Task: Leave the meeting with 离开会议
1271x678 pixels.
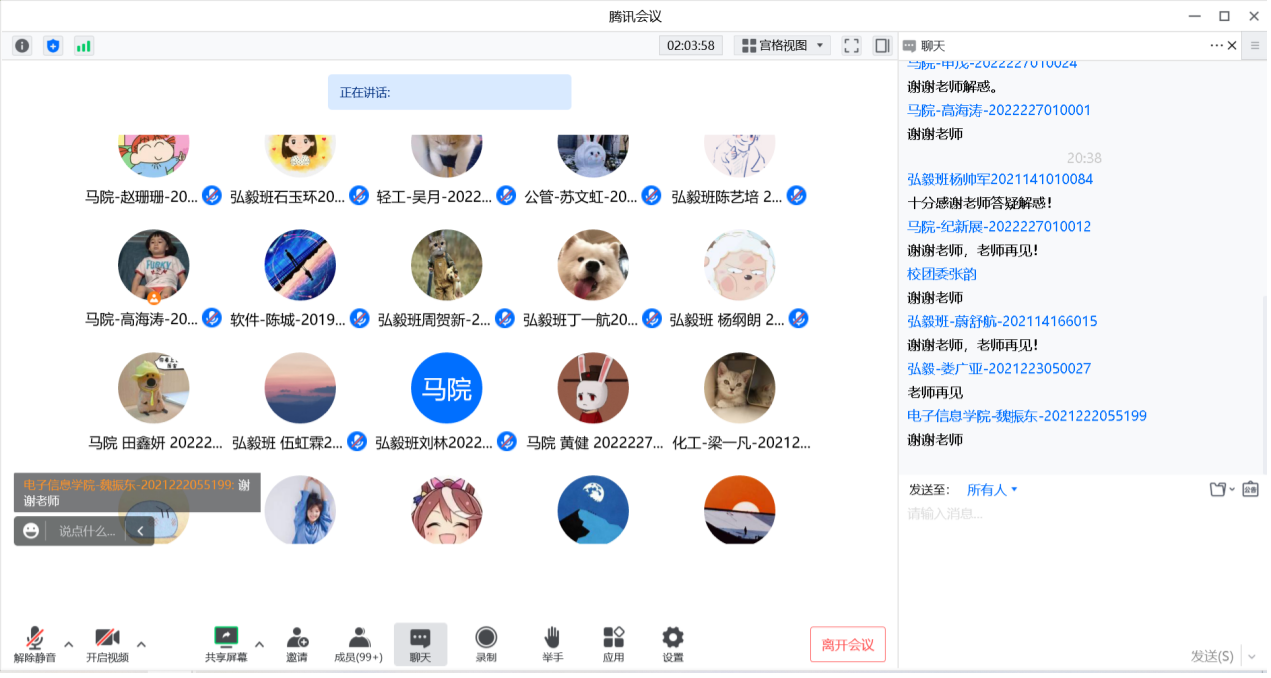Action: click(847, 645)
